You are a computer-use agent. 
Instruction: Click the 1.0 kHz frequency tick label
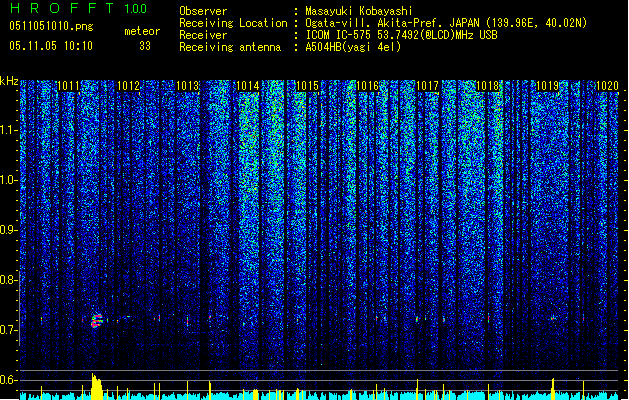click(7, 180)
